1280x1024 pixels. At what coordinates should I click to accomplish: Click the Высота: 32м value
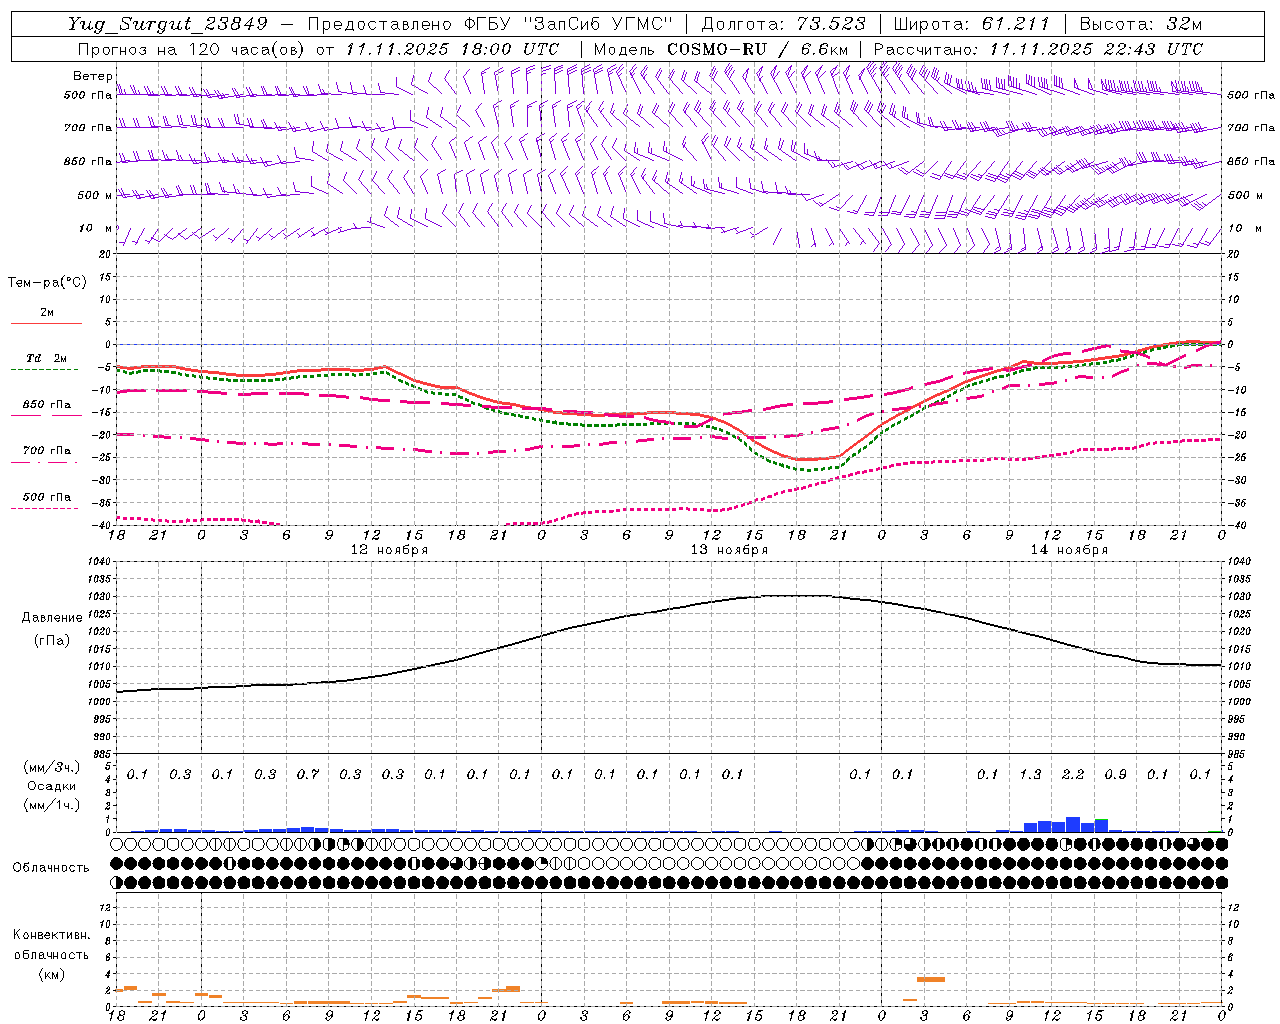1140,24
